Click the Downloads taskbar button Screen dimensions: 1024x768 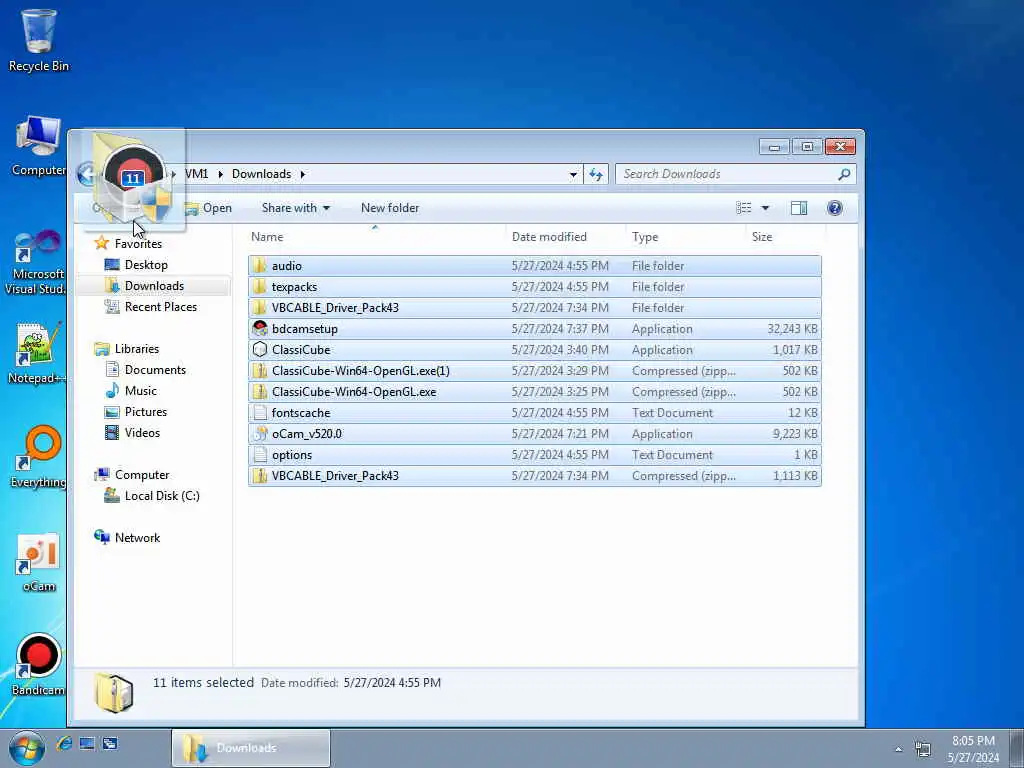(x=251, y=748)
